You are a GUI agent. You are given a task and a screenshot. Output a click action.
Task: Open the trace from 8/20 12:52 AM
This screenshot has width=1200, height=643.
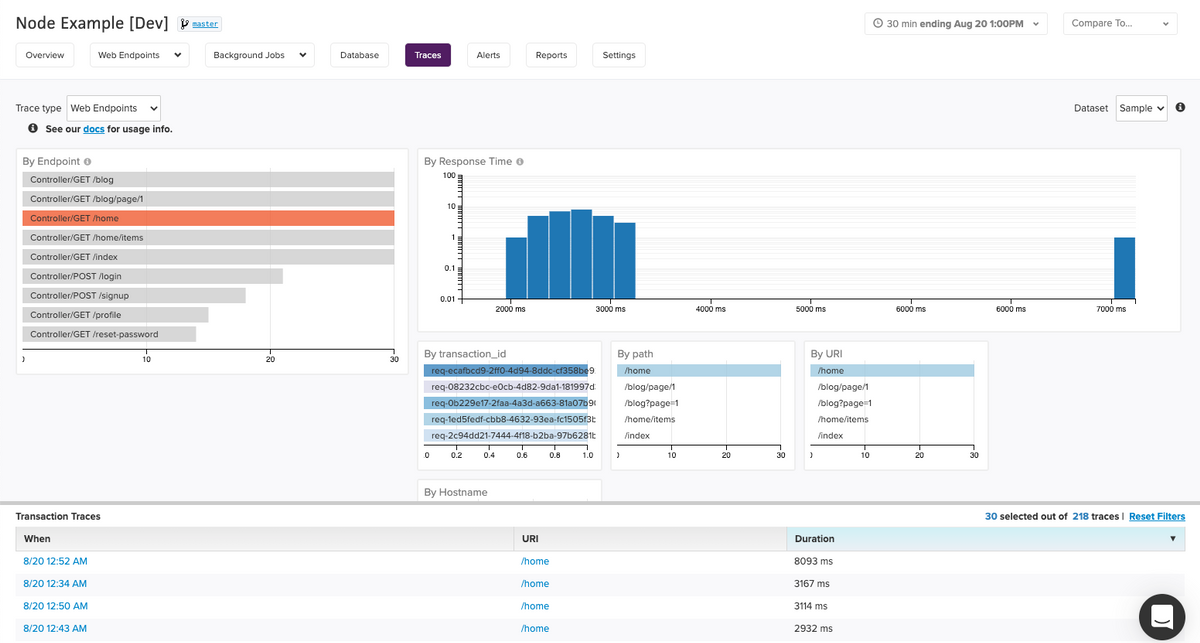[x=54, y=561]
